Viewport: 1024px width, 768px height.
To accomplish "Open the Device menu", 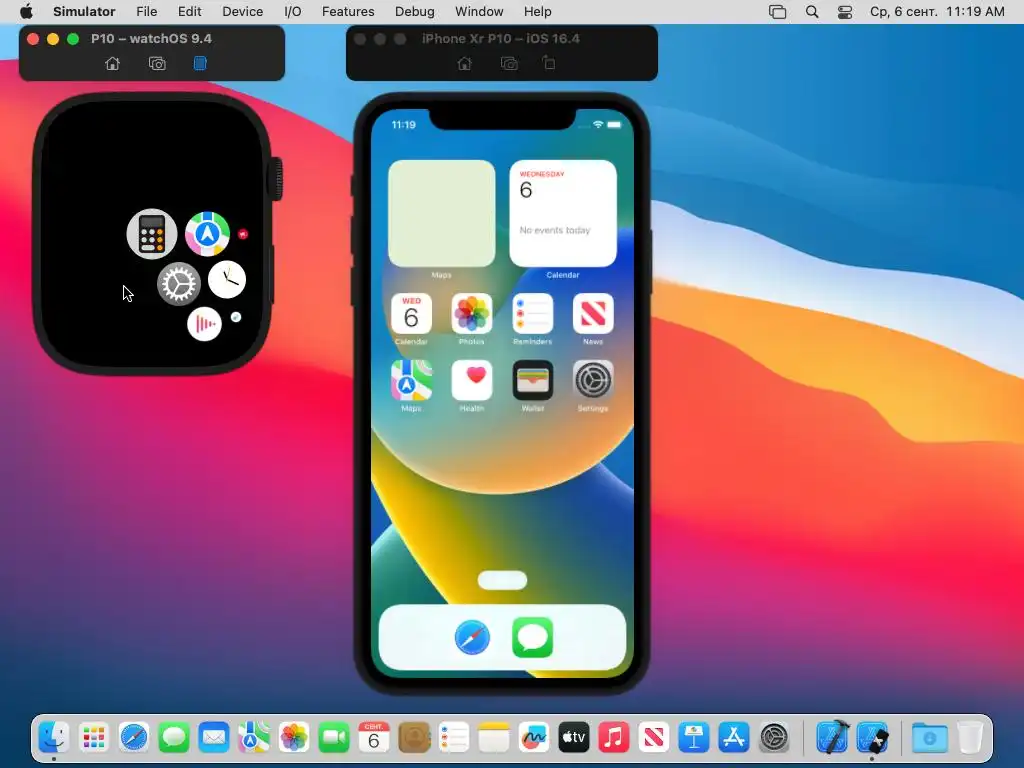I will (x=242, y=12).
